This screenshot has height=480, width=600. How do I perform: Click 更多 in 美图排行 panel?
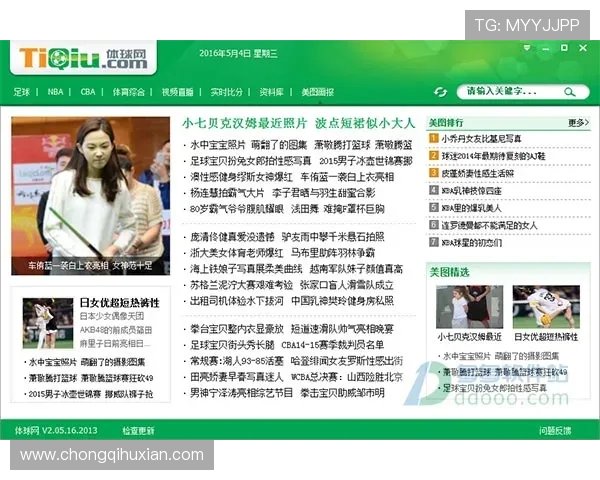click(578, 123)
